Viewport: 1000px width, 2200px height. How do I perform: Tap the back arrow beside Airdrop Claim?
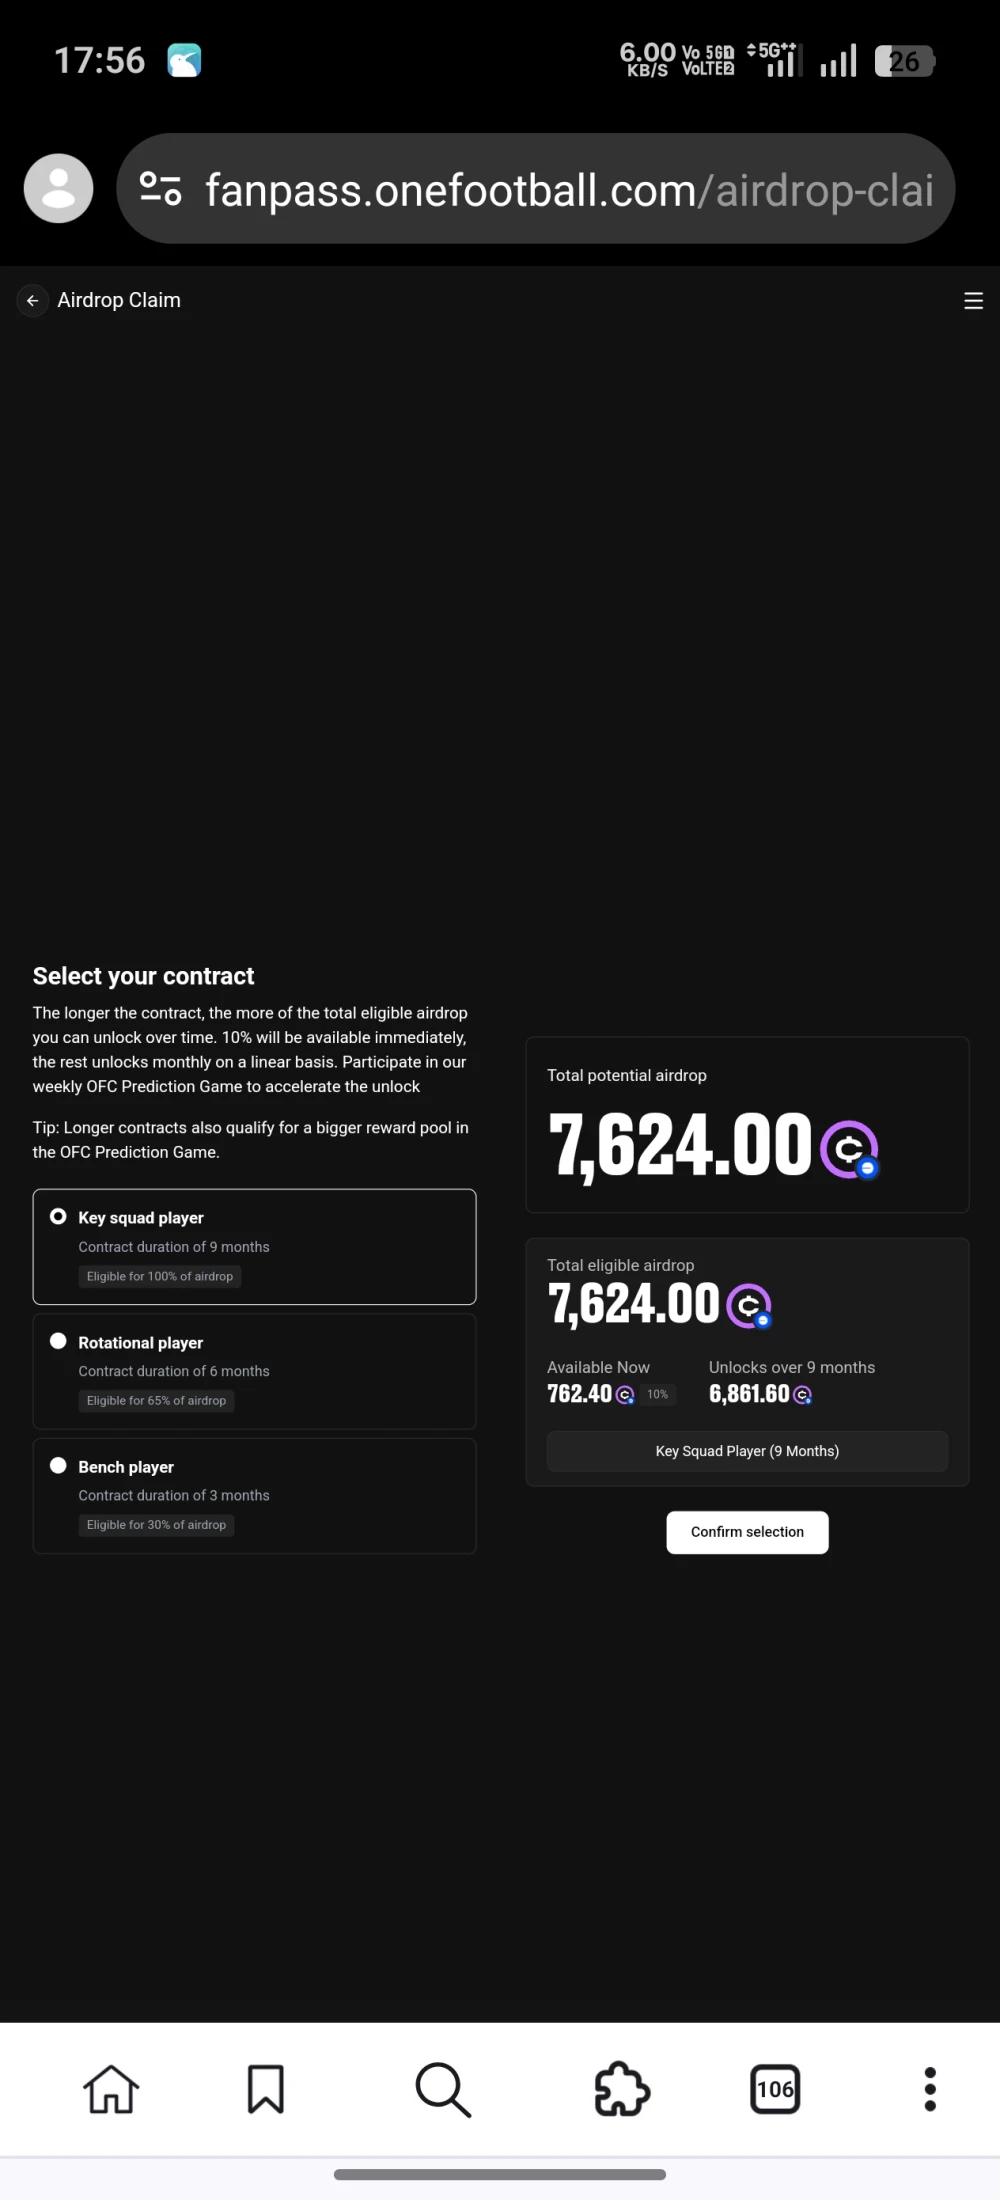point(33,301)
